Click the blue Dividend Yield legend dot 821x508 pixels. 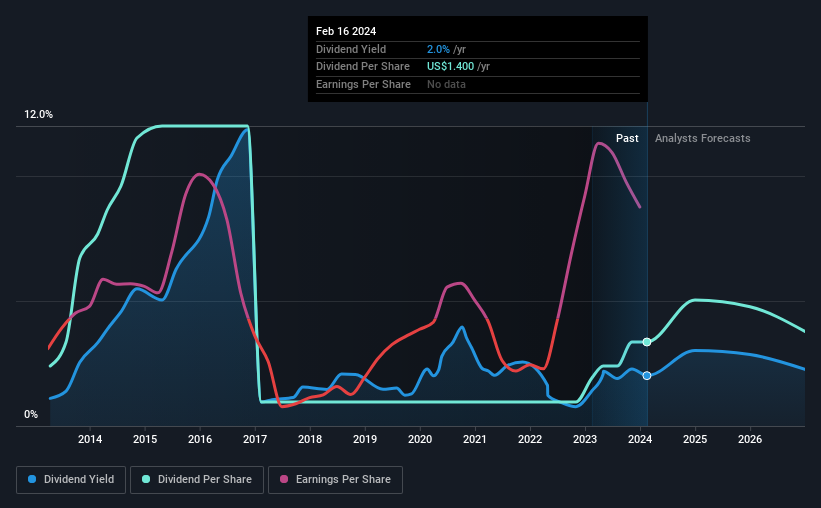(32, 479)
